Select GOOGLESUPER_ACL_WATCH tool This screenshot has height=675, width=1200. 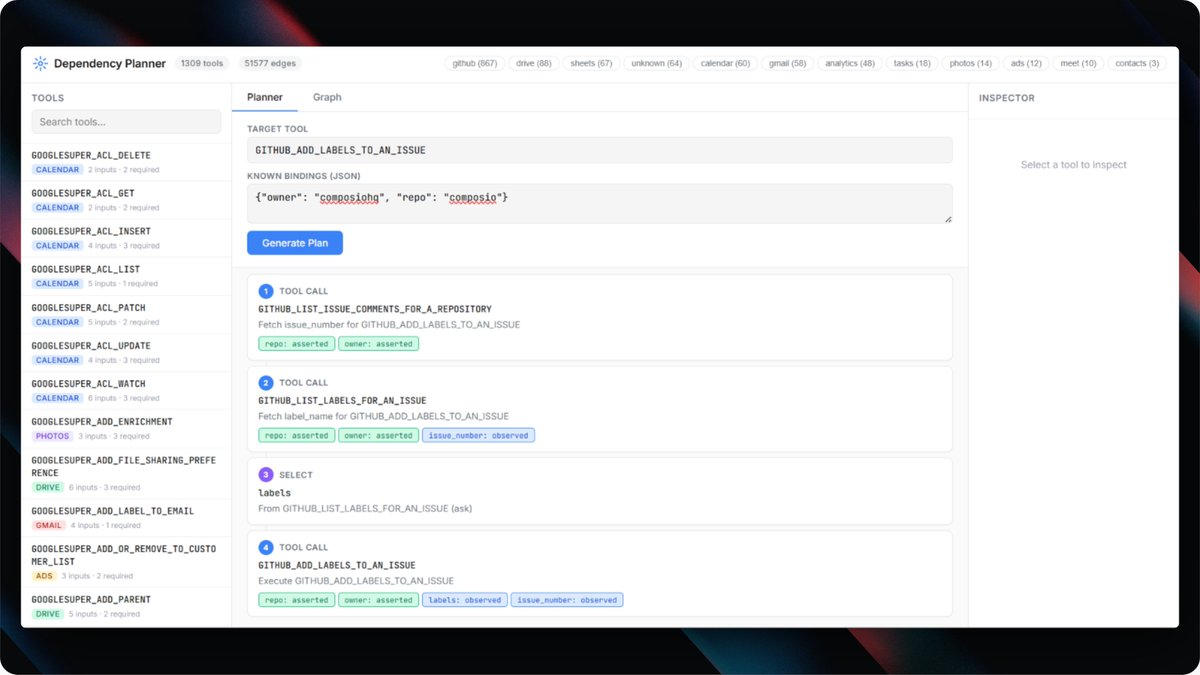pyautogui.click(x=126, y=390)
